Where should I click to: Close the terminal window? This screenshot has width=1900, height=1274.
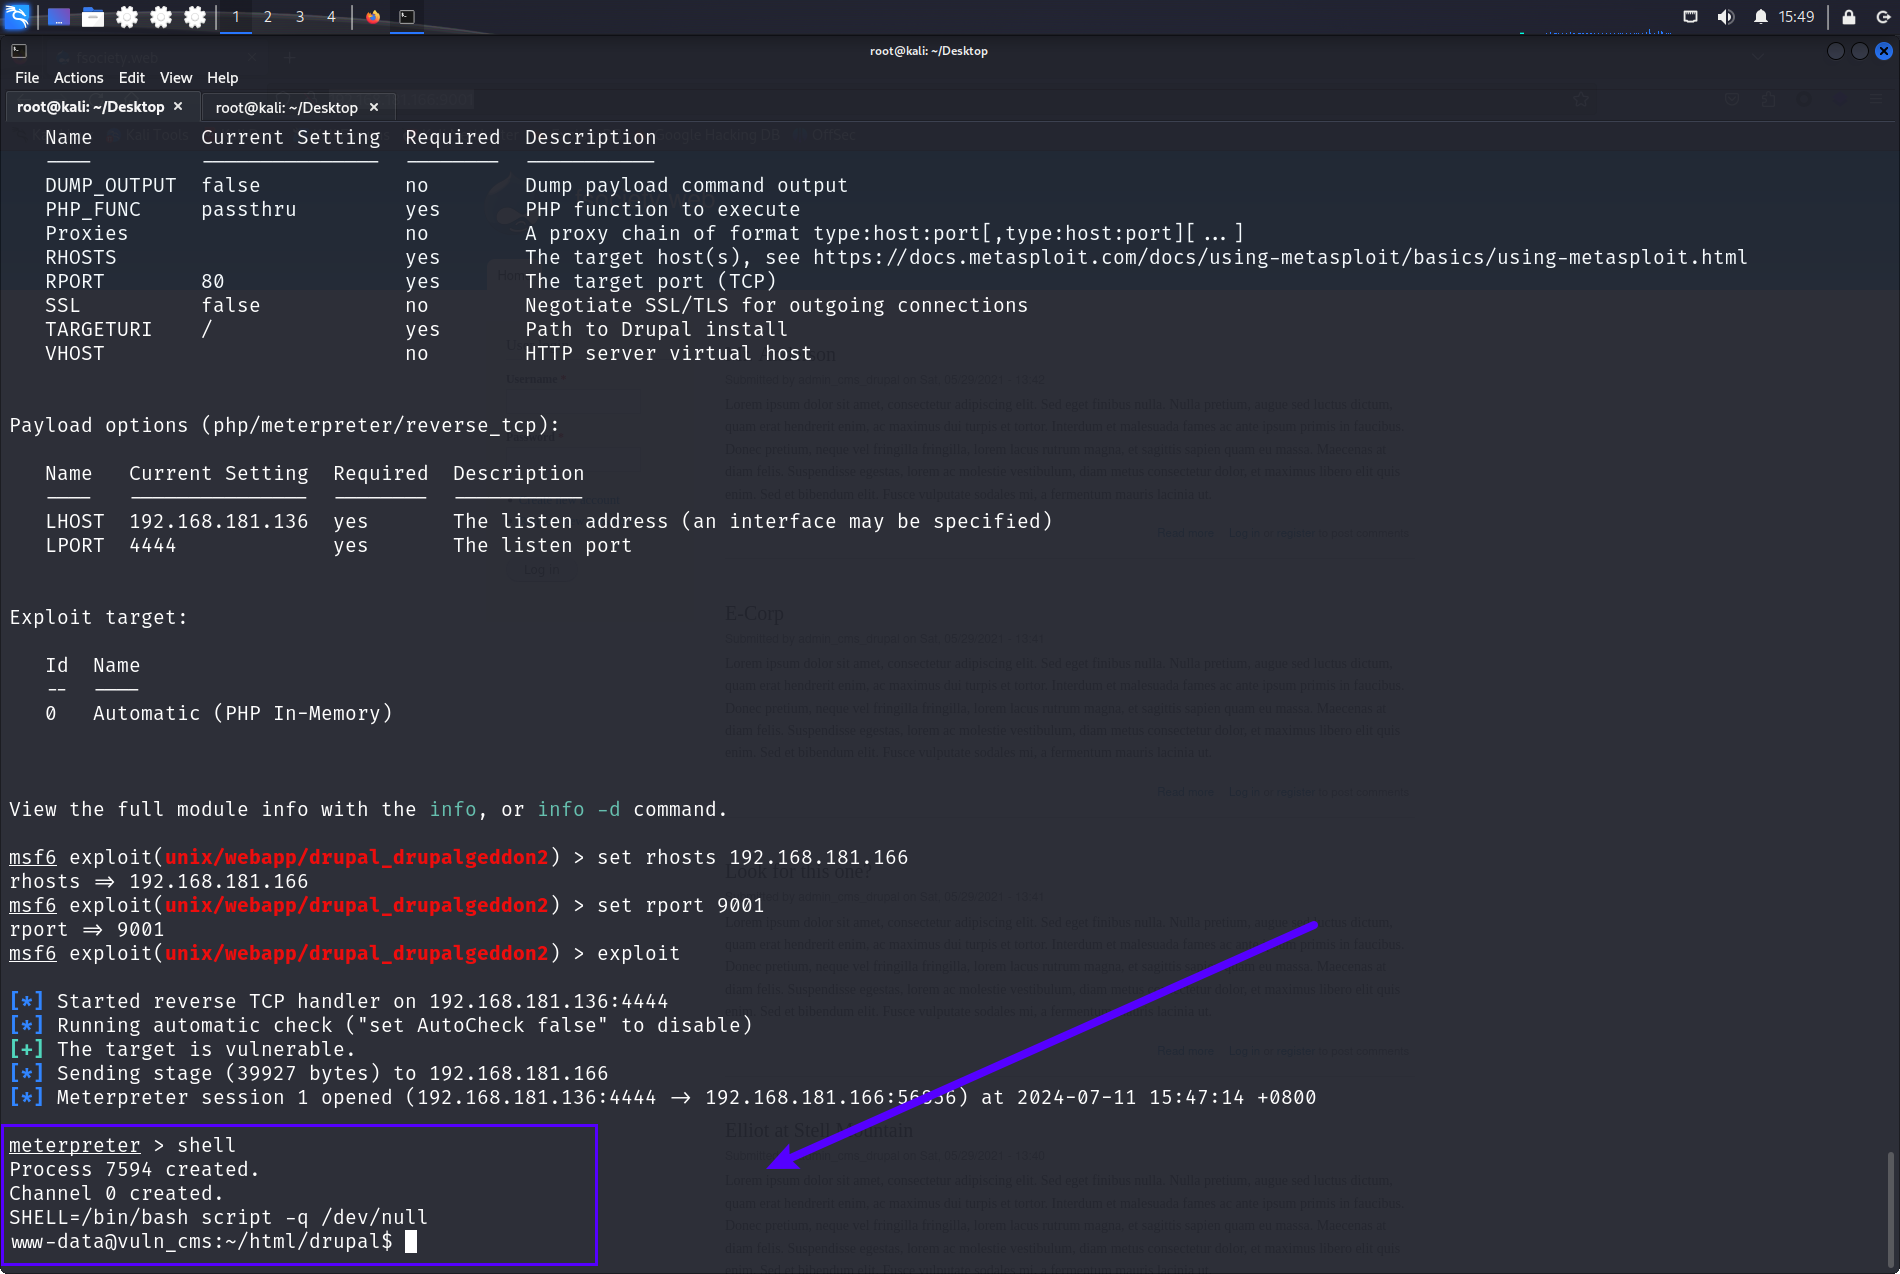point(1884,51)
